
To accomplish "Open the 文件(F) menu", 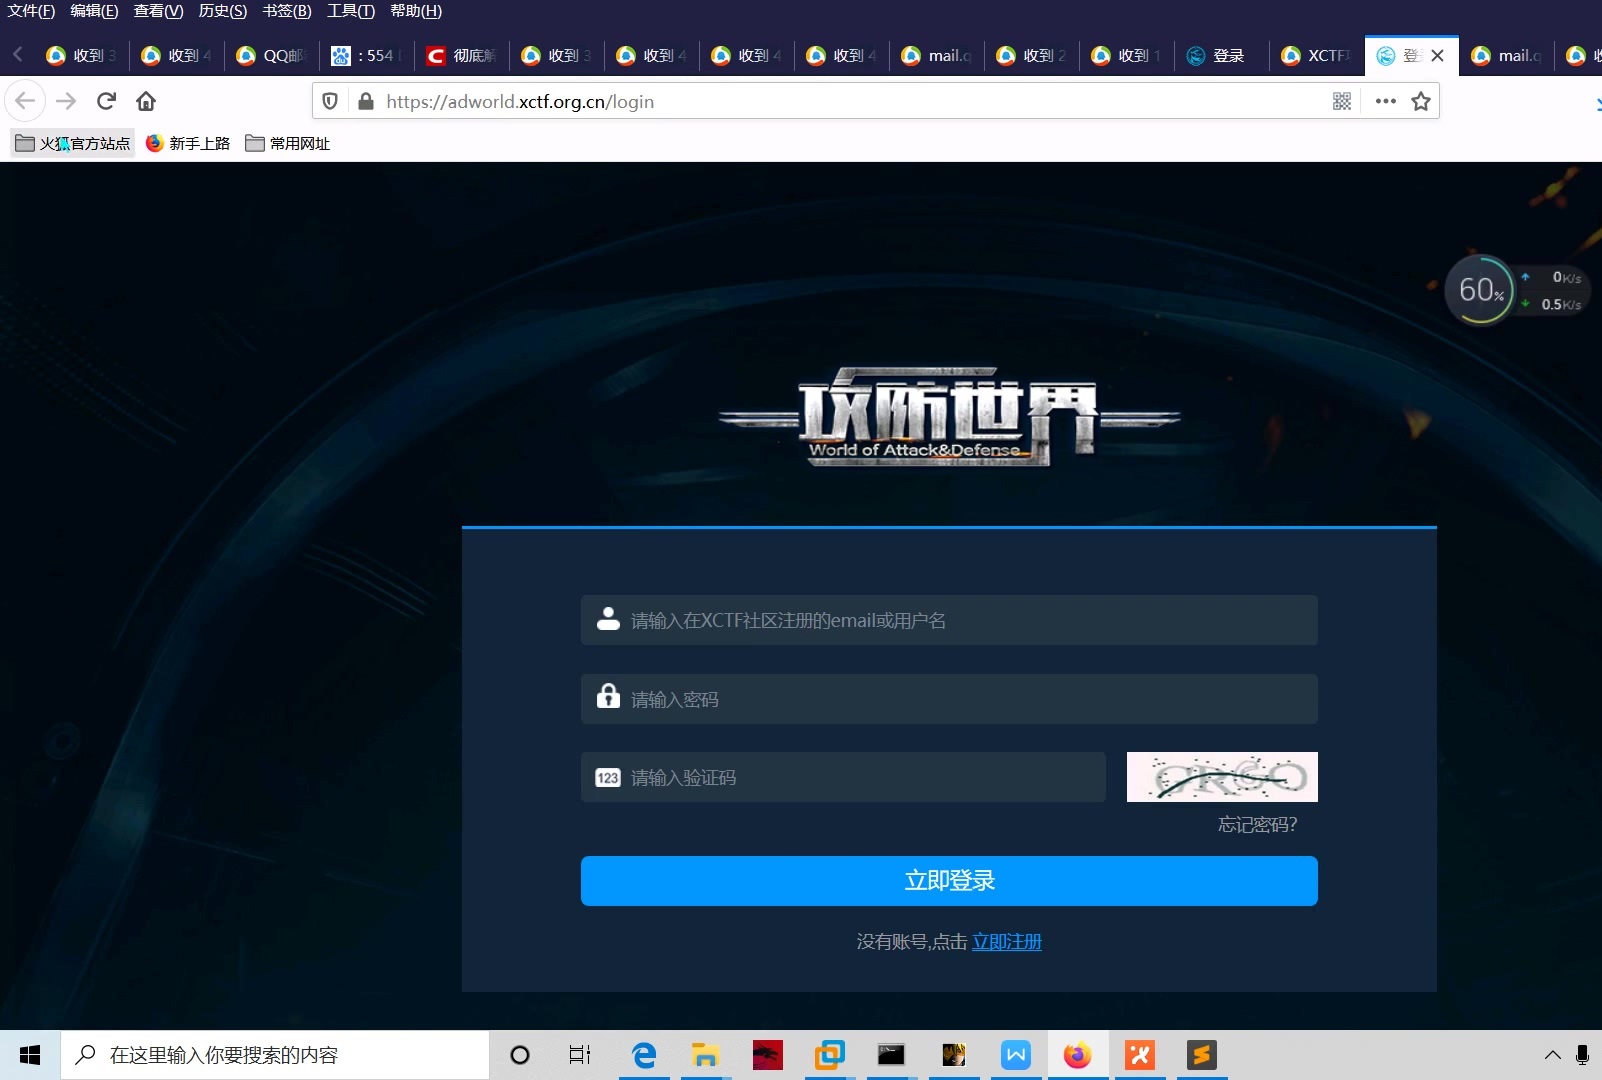I will click(x=31, y=11).
